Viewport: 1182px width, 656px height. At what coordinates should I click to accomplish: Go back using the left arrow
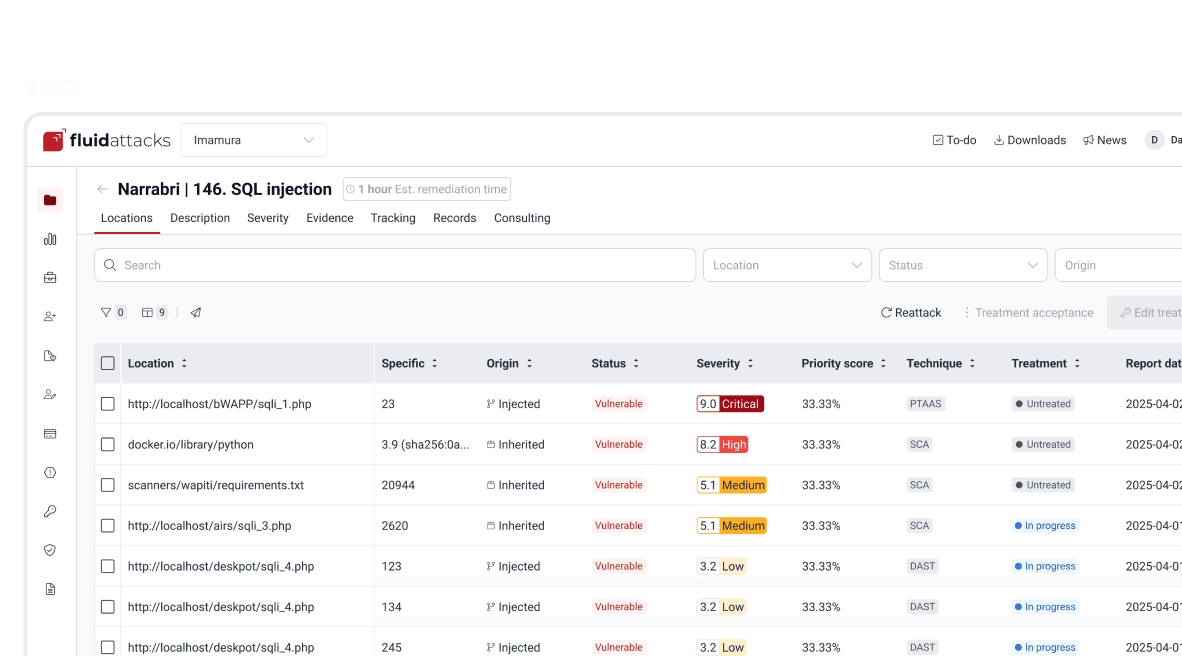(103, 189)
